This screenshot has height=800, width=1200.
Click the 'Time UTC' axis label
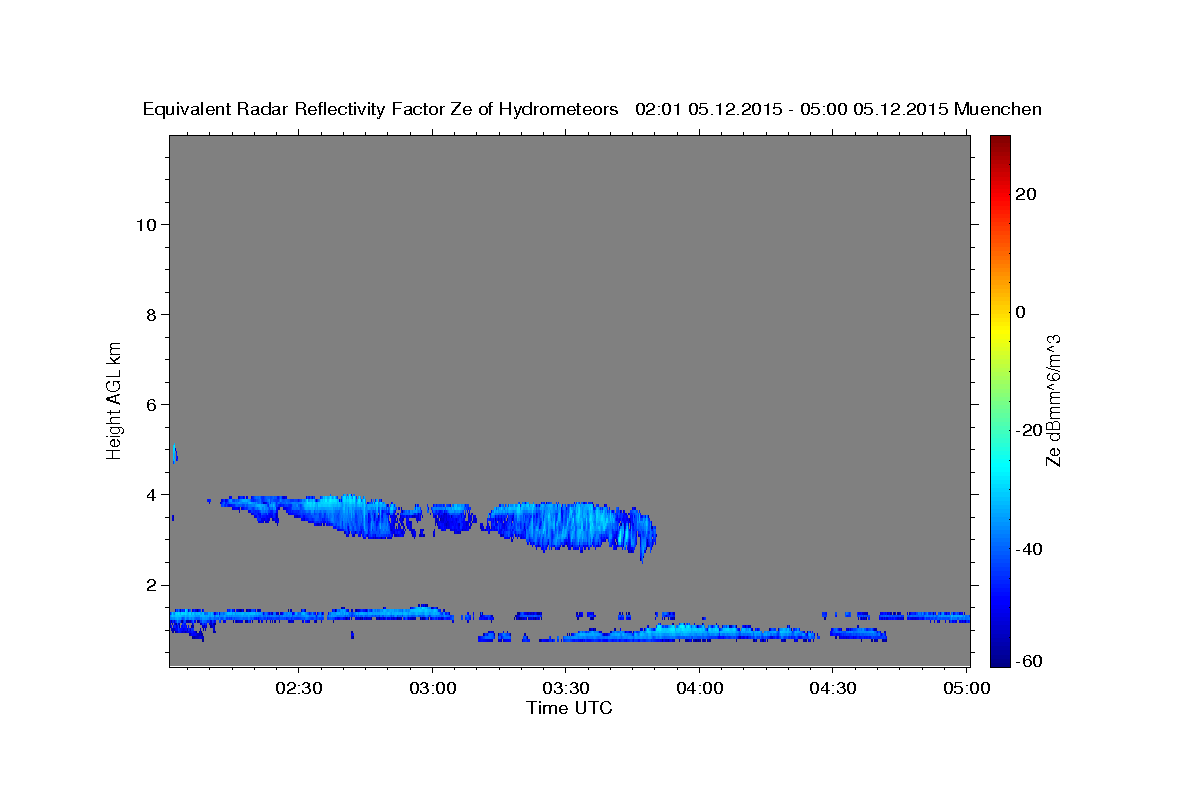[569, 708]
